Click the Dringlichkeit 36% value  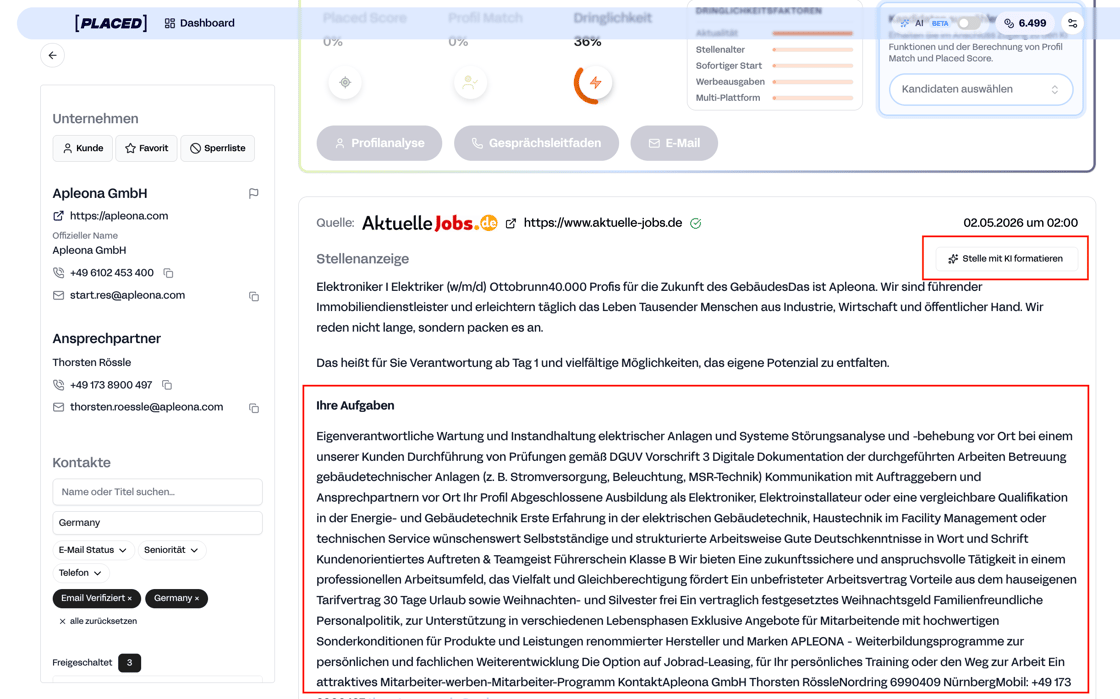tap(587, 41)
